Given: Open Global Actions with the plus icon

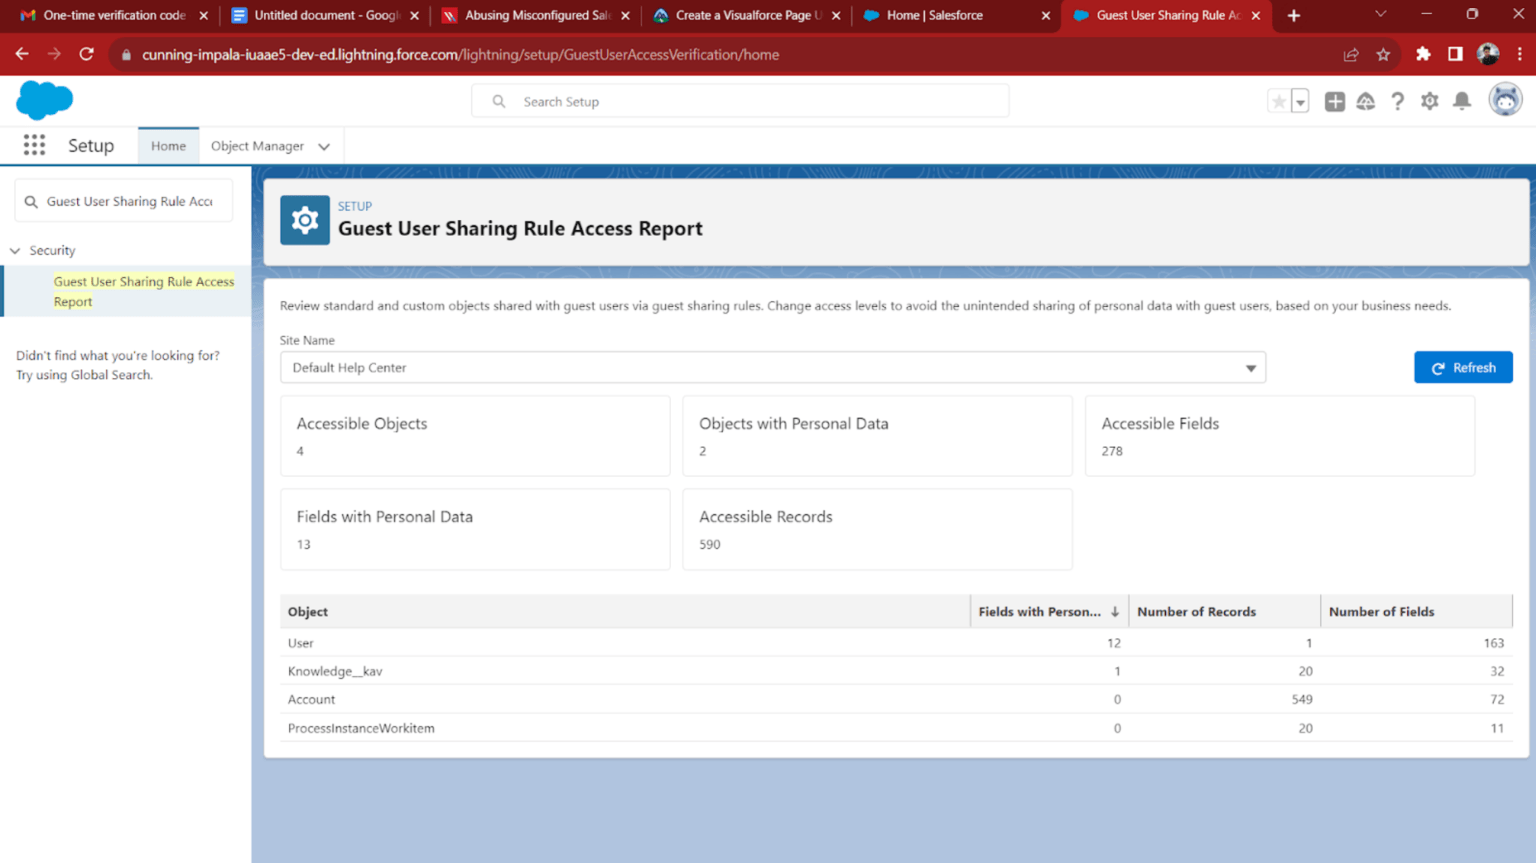Looking at the screenshot, I should coord(1334,101).
